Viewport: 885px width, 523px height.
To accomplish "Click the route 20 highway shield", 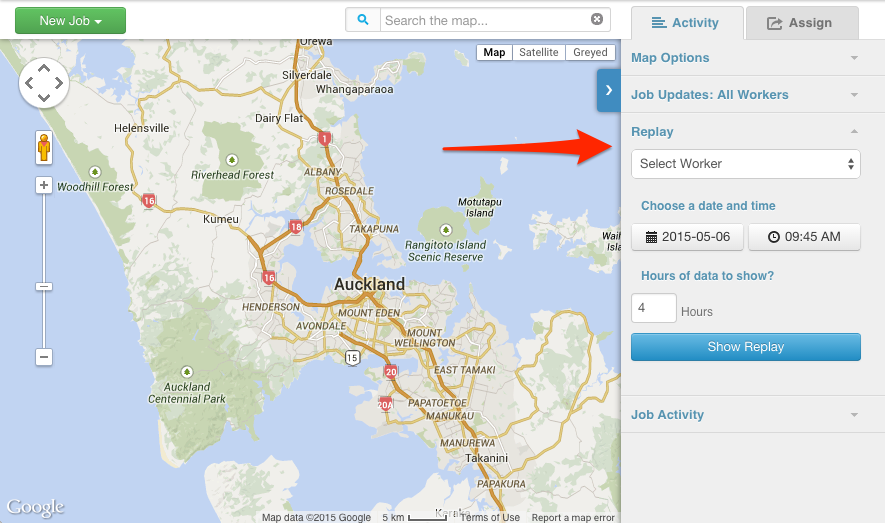I will (391, 372).
